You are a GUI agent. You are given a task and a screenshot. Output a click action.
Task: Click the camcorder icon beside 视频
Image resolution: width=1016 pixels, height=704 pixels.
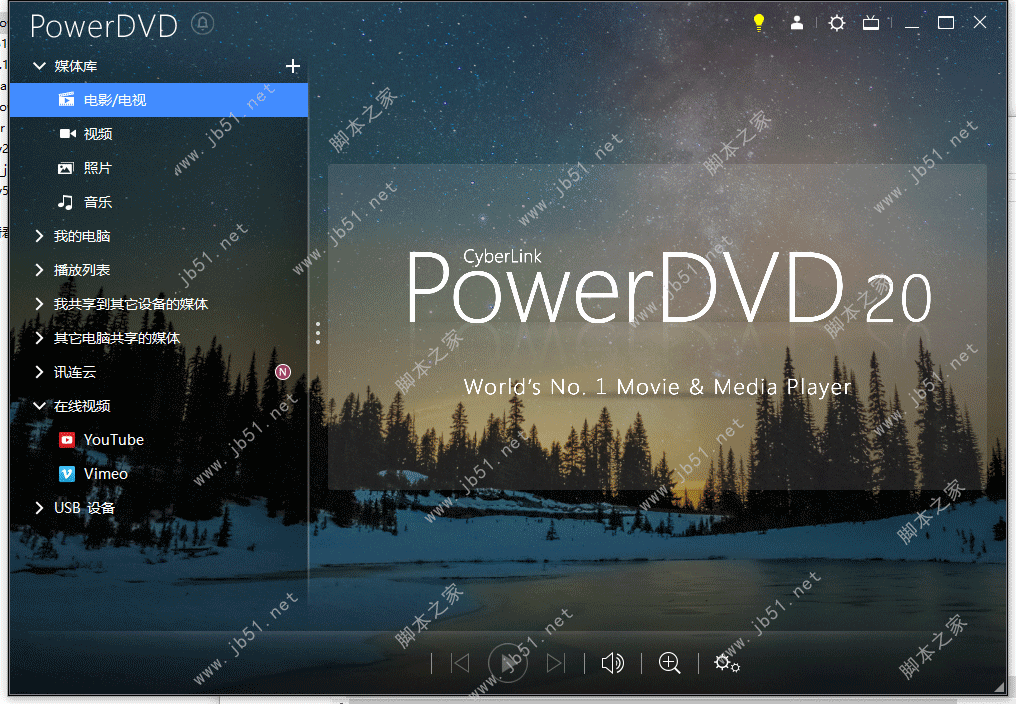67,134
